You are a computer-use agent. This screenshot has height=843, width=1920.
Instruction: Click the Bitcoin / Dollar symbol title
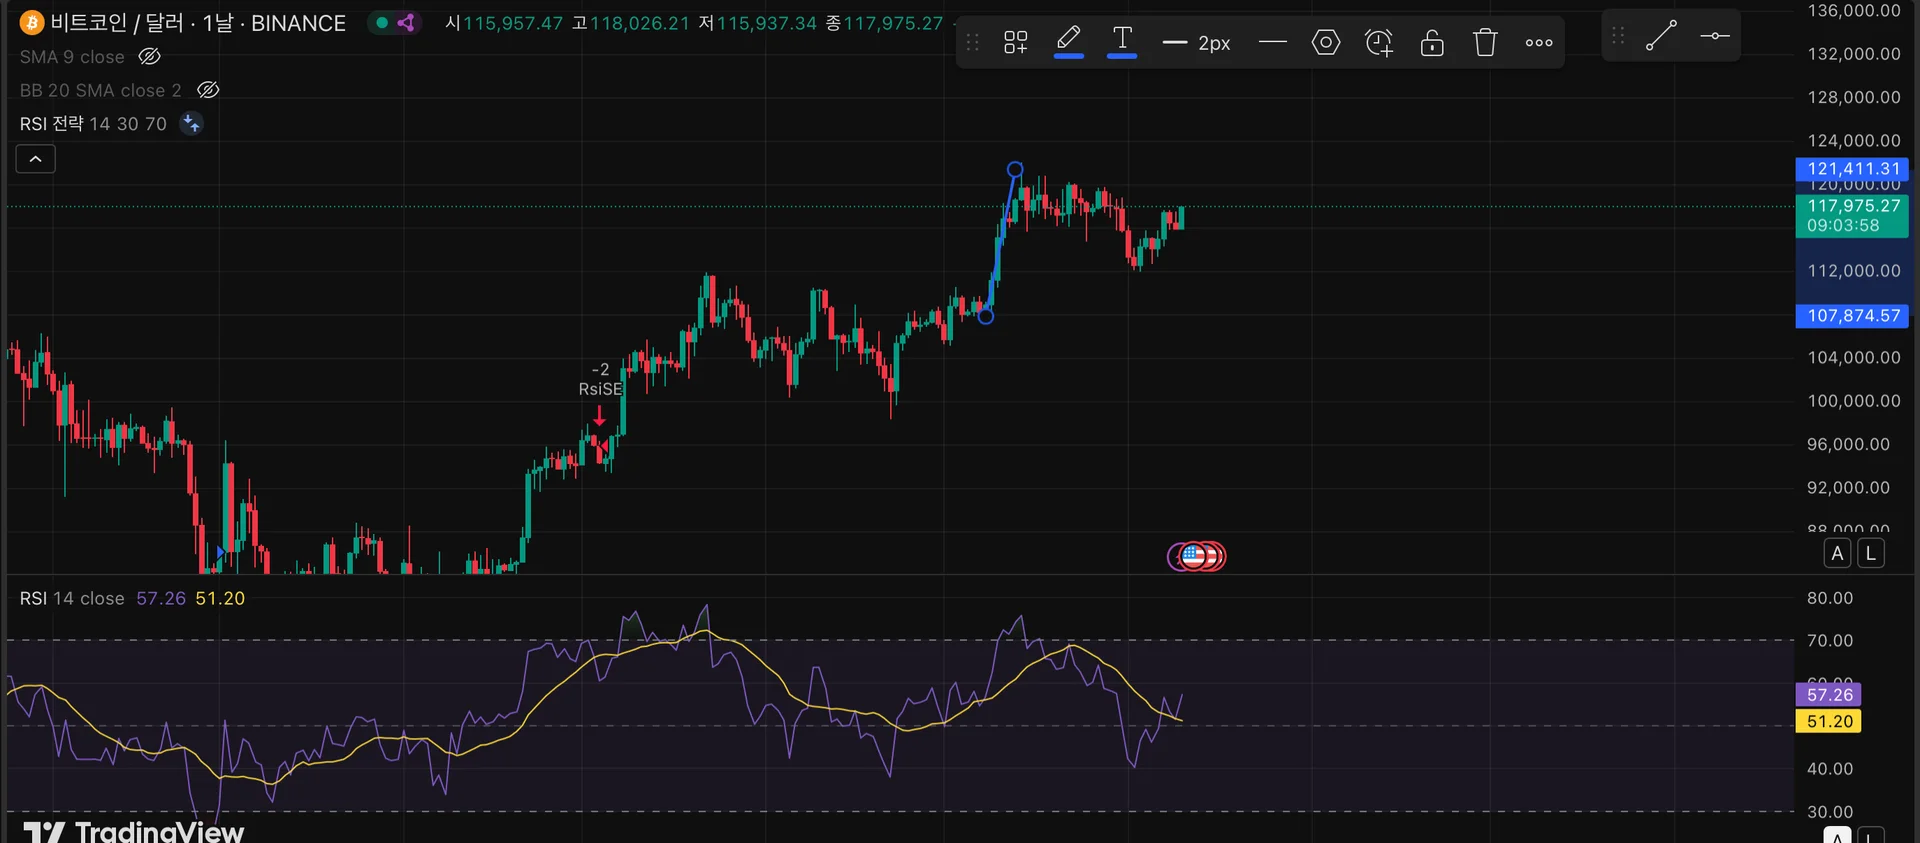tap(198, 23)
